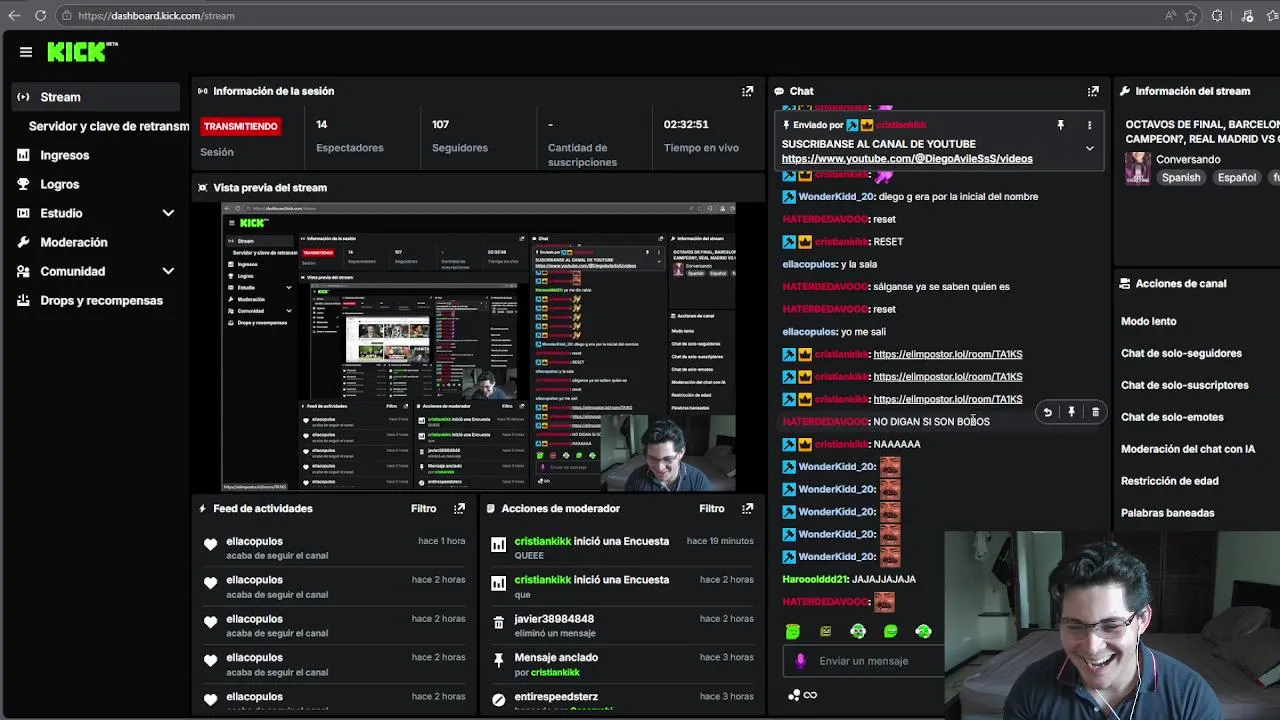Click the Conversando category thumbnail
The width and height of the screenshot is (1280, 720).
1138,169
